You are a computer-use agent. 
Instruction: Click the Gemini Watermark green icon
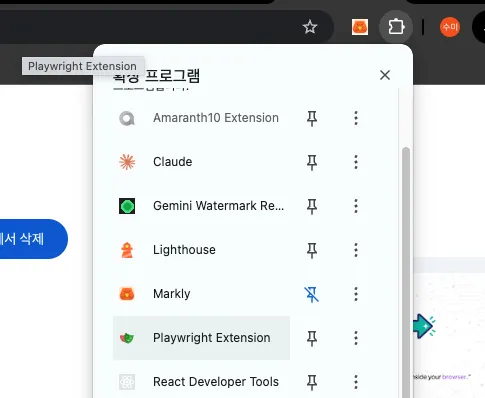[127, 206]
